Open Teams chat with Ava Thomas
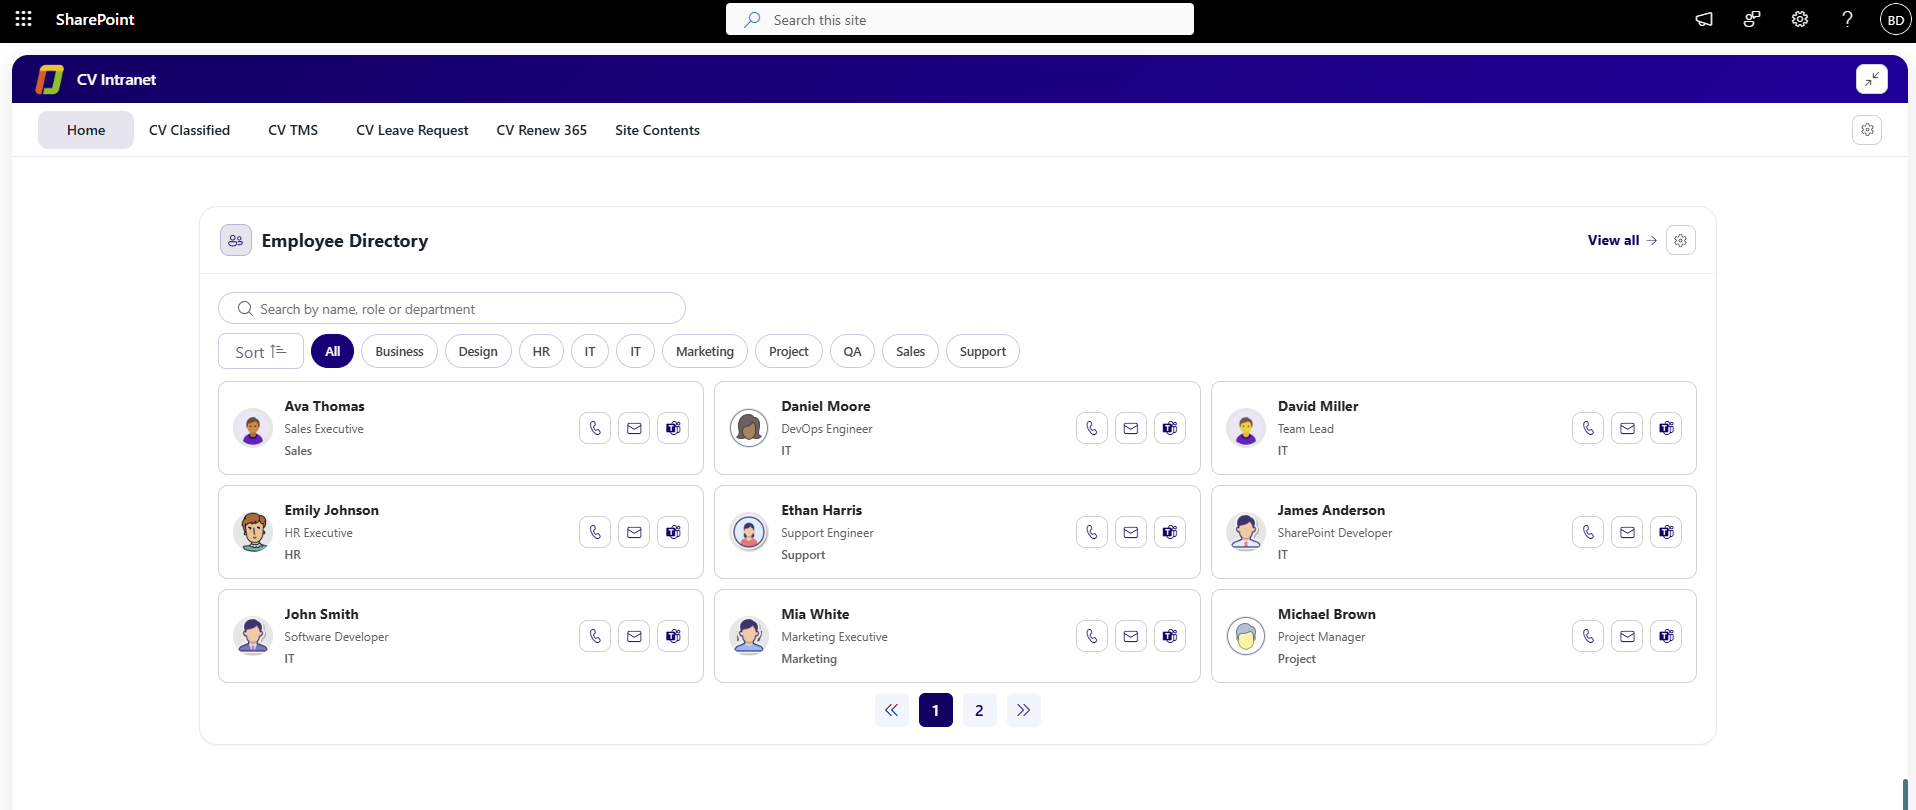Image resolution: width=1916 pixels, height=810 pixels. (x=673, y=428)
